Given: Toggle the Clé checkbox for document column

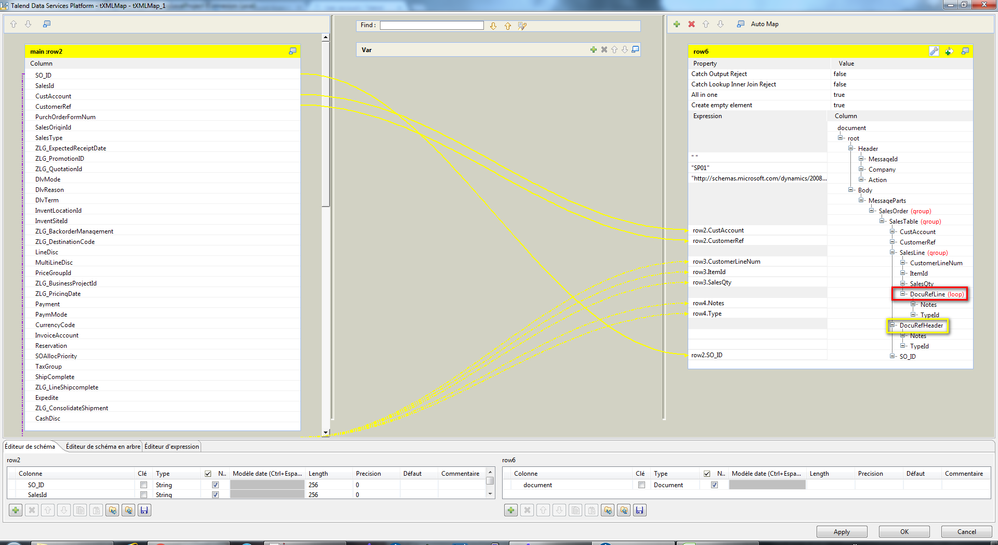Looking at the screenshot, I should pyautogui.click(x=640, y=485).
